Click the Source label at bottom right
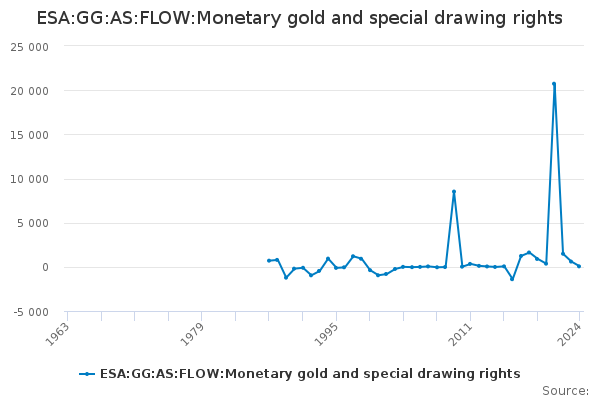 point(565,391)
